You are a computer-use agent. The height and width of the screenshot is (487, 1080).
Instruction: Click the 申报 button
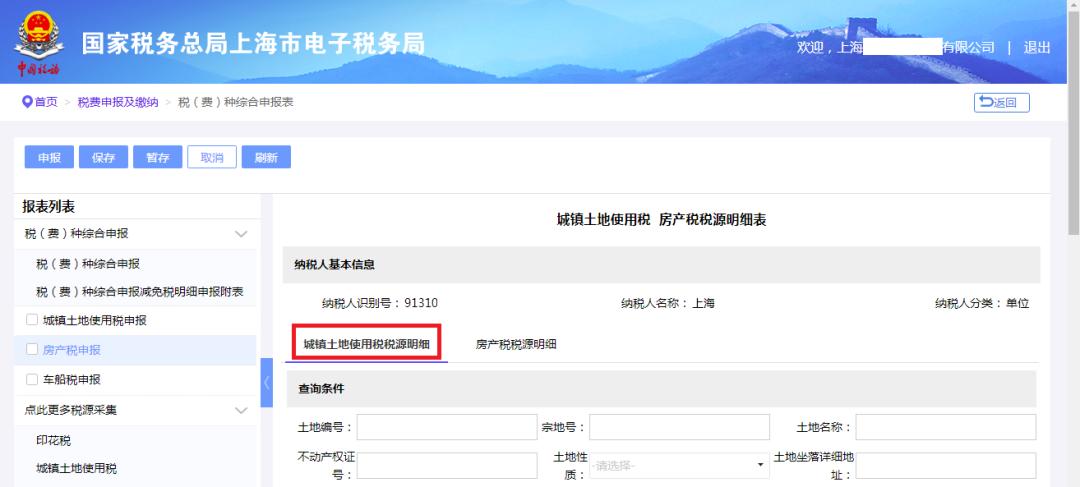(x=49, y=157)
